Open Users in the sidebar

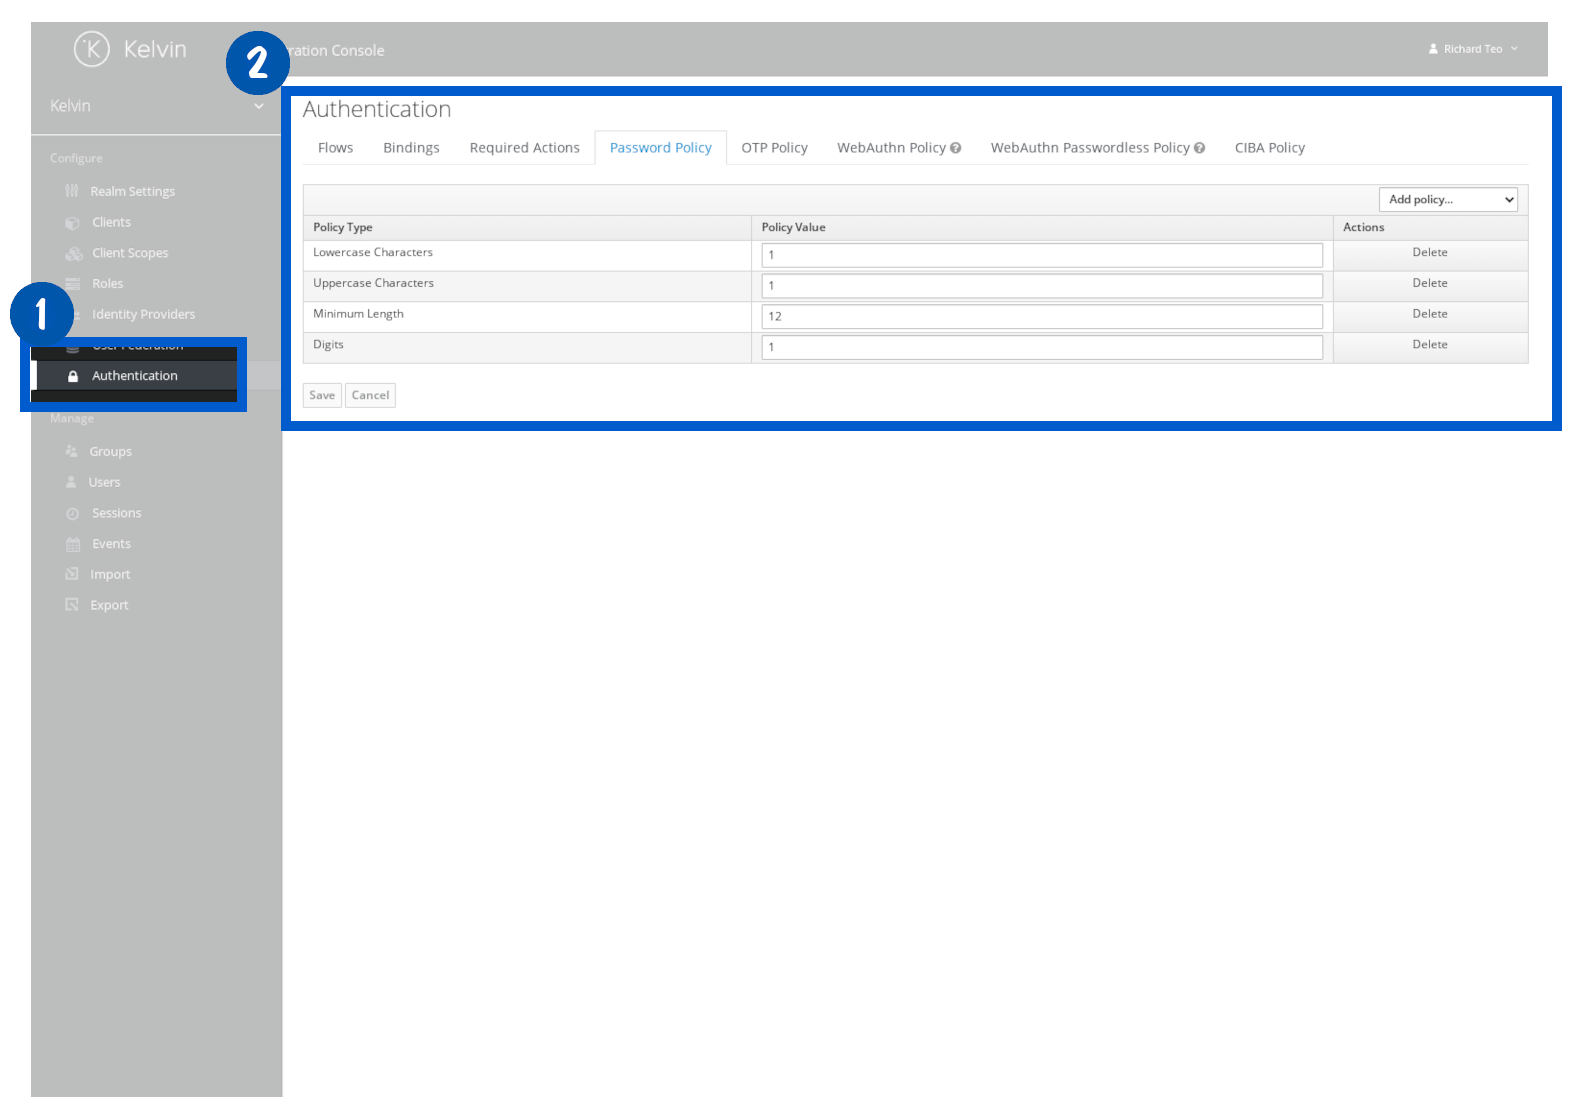click(x=104, y=483)
